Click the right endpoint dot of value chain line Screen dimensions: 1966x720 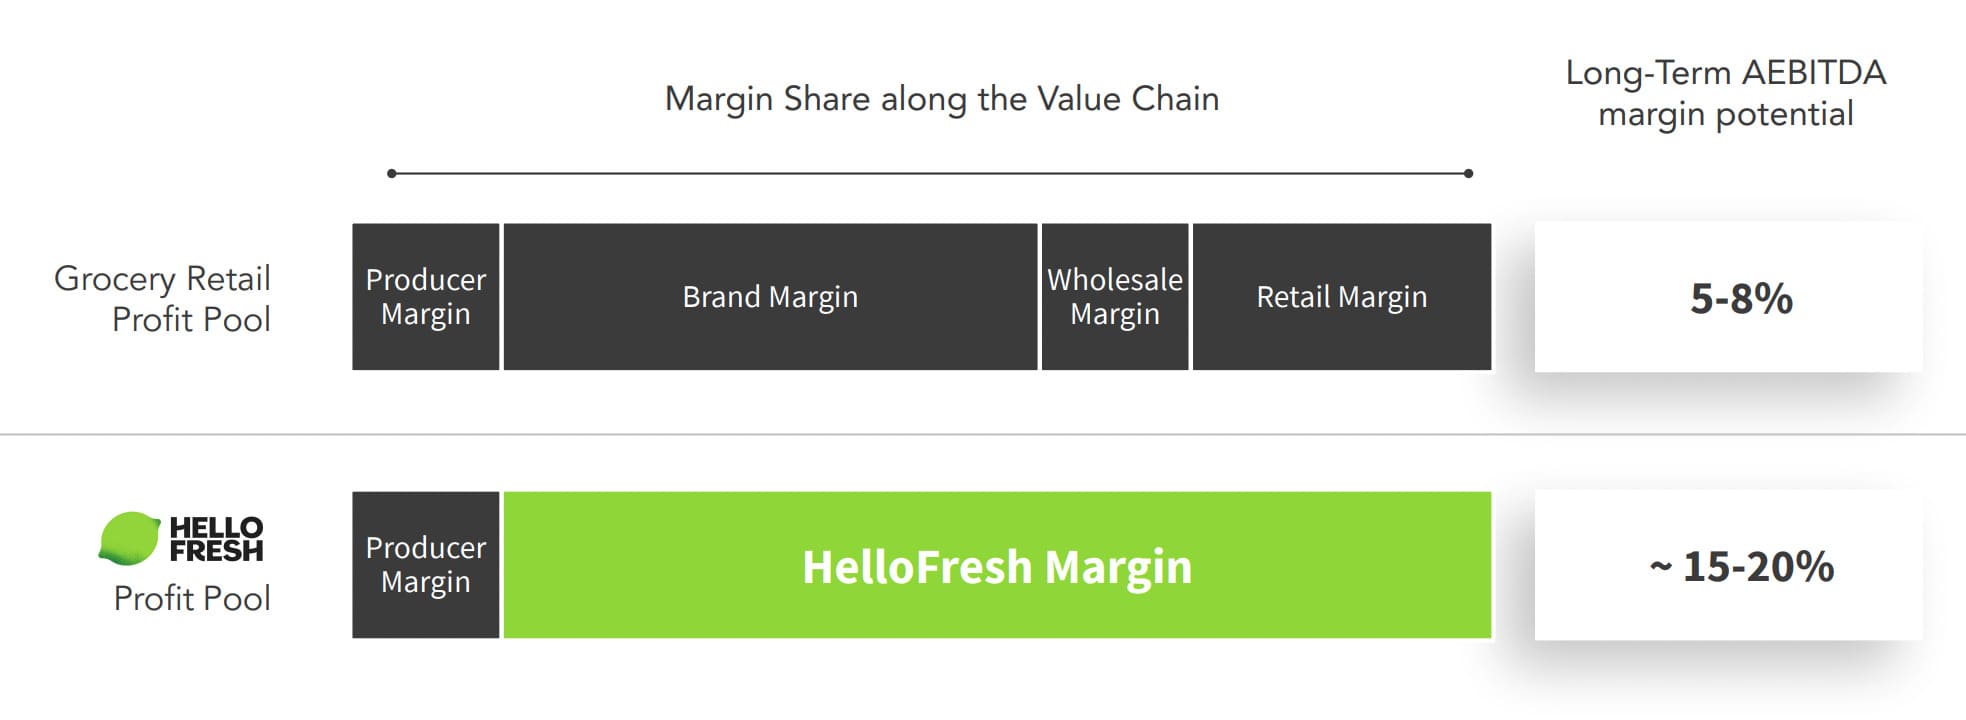point(1468,174)
